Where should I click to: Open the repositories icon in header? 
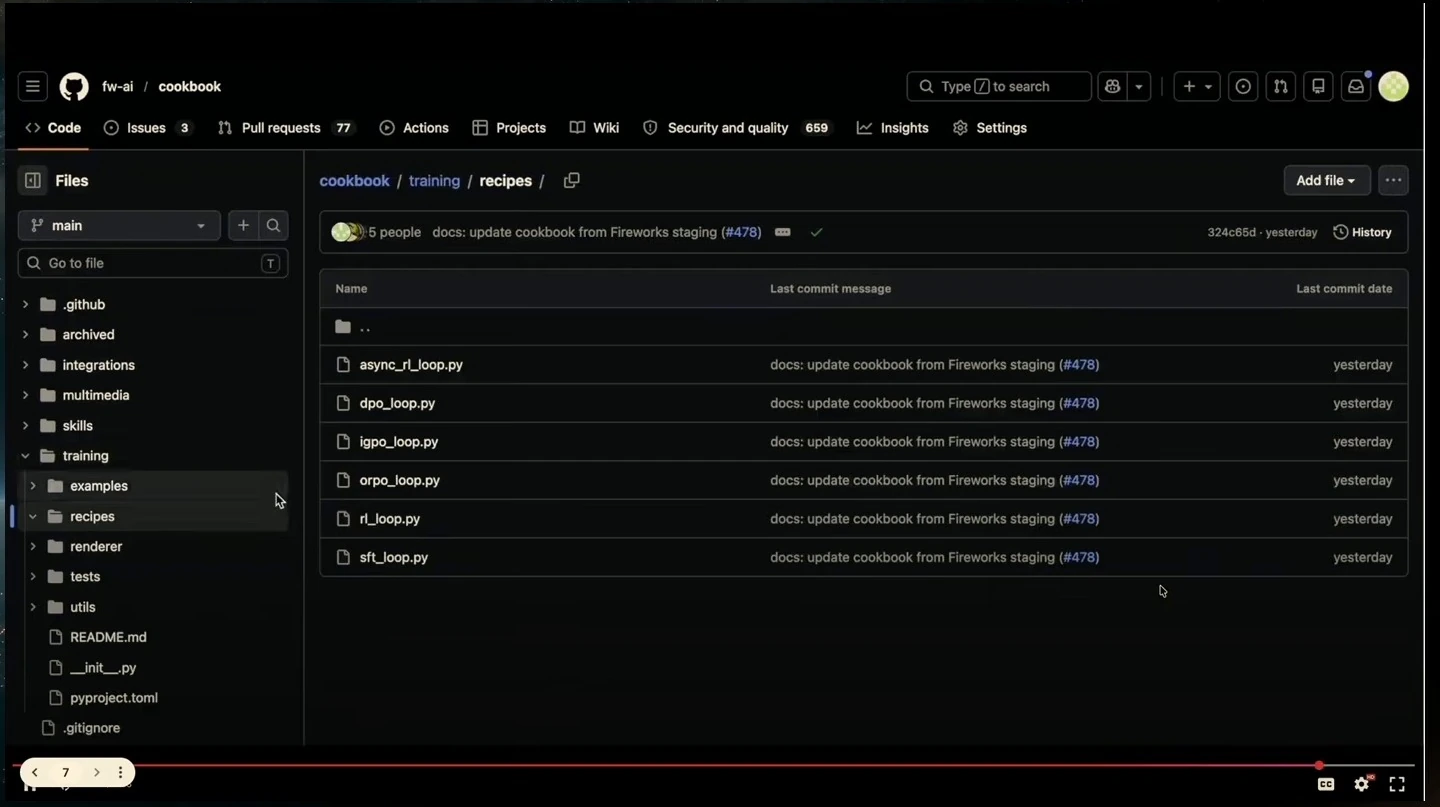click(1318, 87)
